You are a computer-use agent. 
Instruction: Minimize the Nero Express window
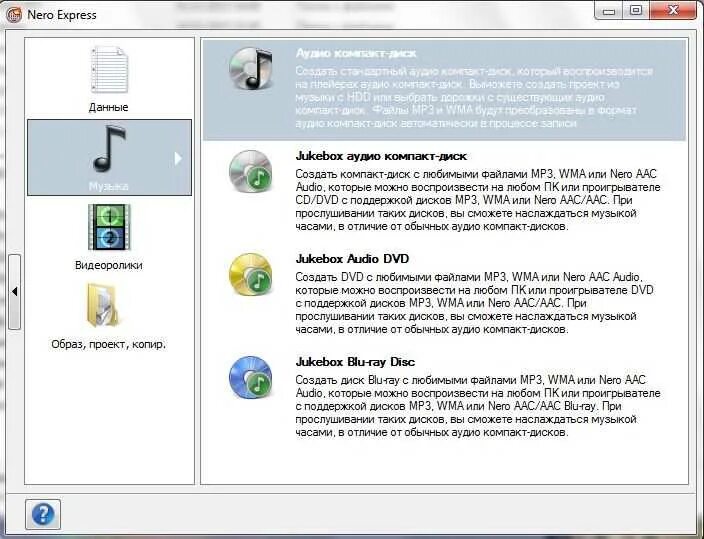click(x=609, y=11)
